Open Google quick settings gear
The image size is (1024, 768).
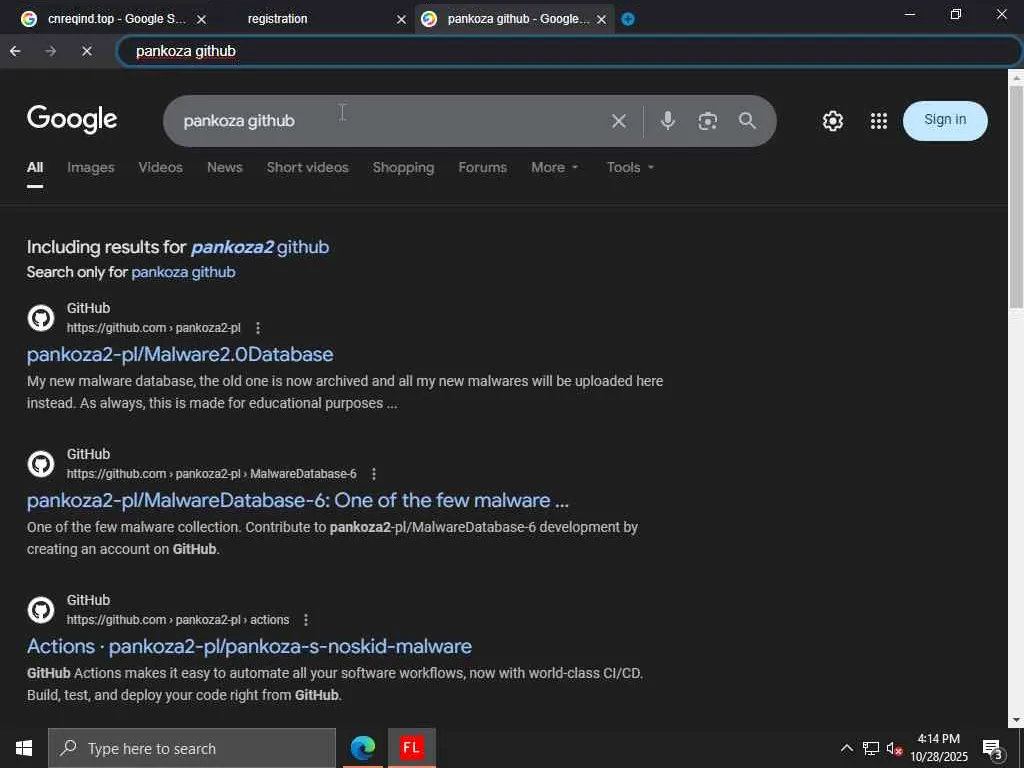pyautogui.click(x=833, y=121)
